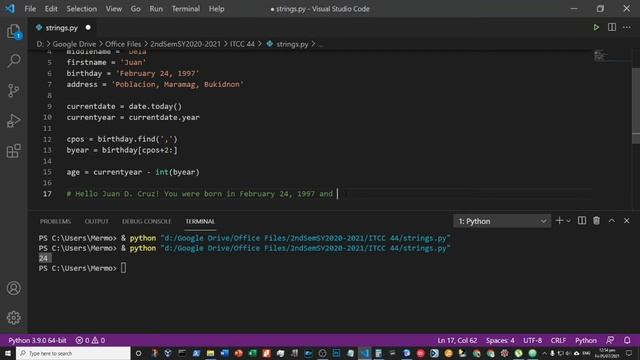Click taskbar clock and date

607,353
